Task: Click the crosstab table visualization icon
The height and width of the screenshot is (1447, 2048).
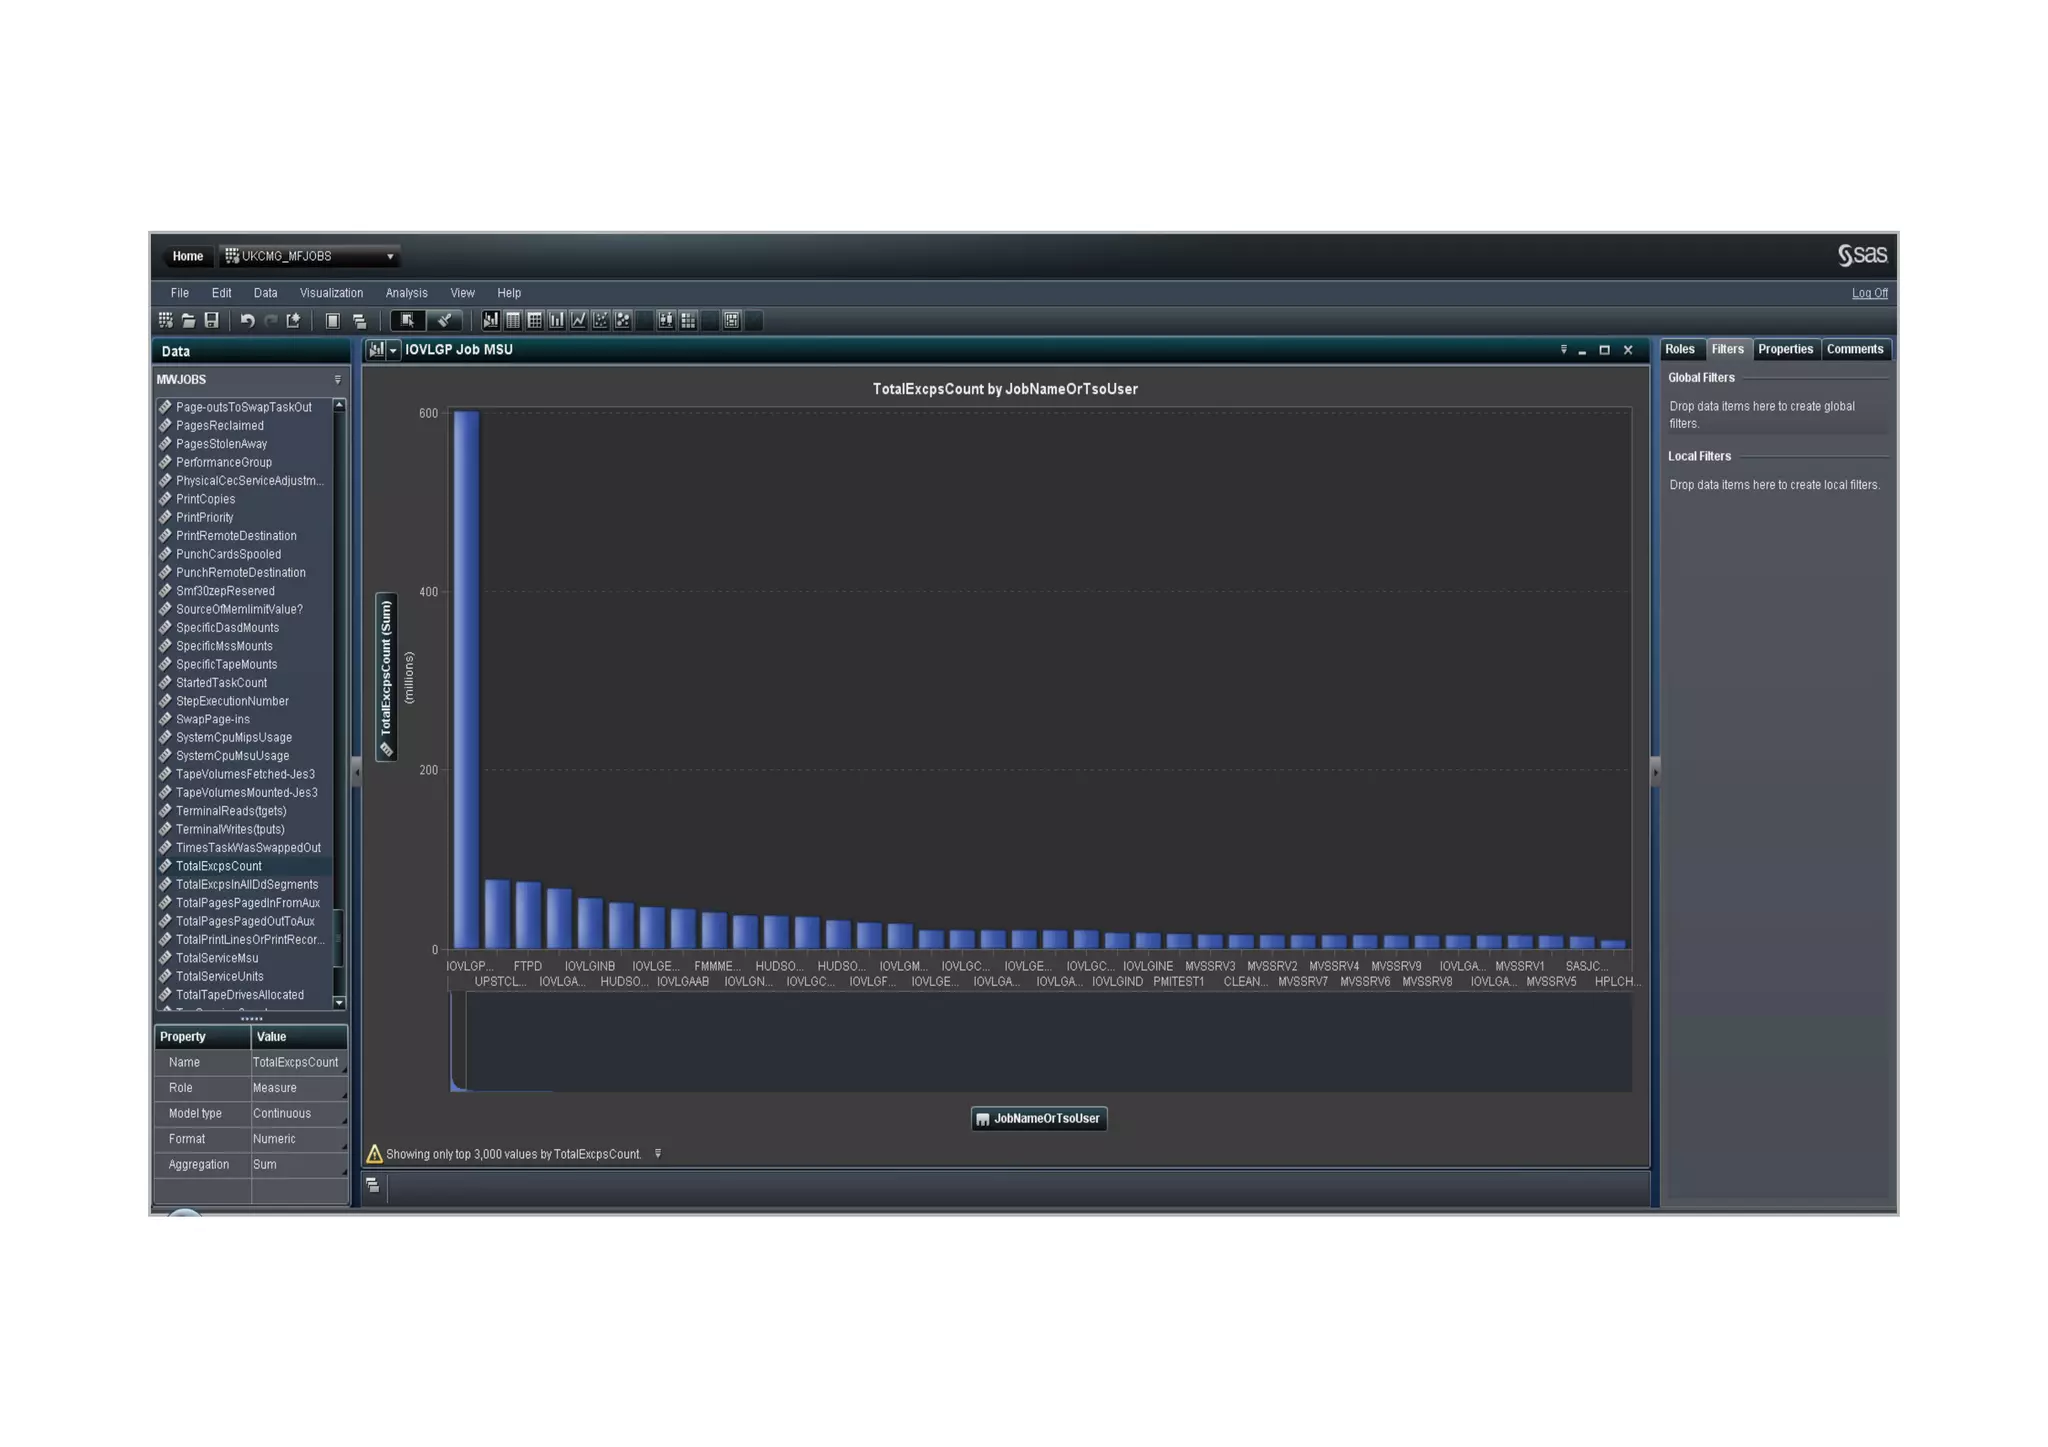Action: pyautogui.click(x=534, y=320)
